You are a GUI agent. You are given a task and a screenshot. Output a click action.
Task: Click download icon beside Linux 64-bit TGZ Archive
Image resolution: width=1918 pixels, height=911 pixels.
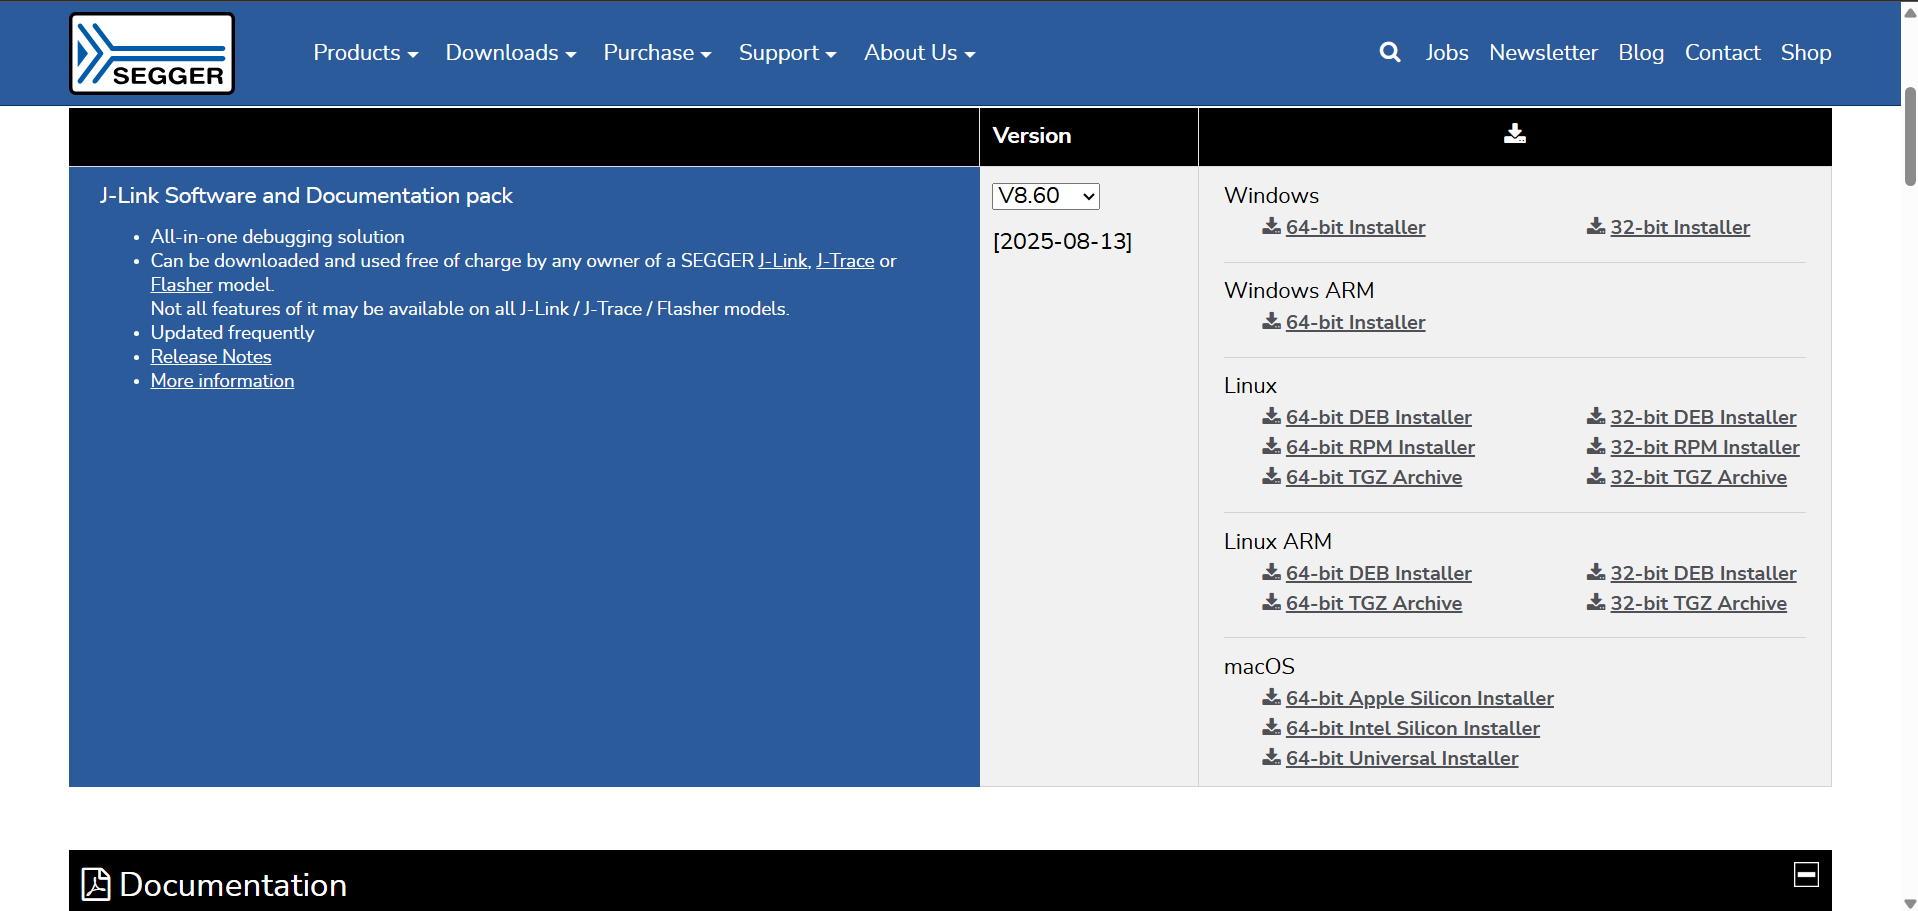click(1271, 476)
